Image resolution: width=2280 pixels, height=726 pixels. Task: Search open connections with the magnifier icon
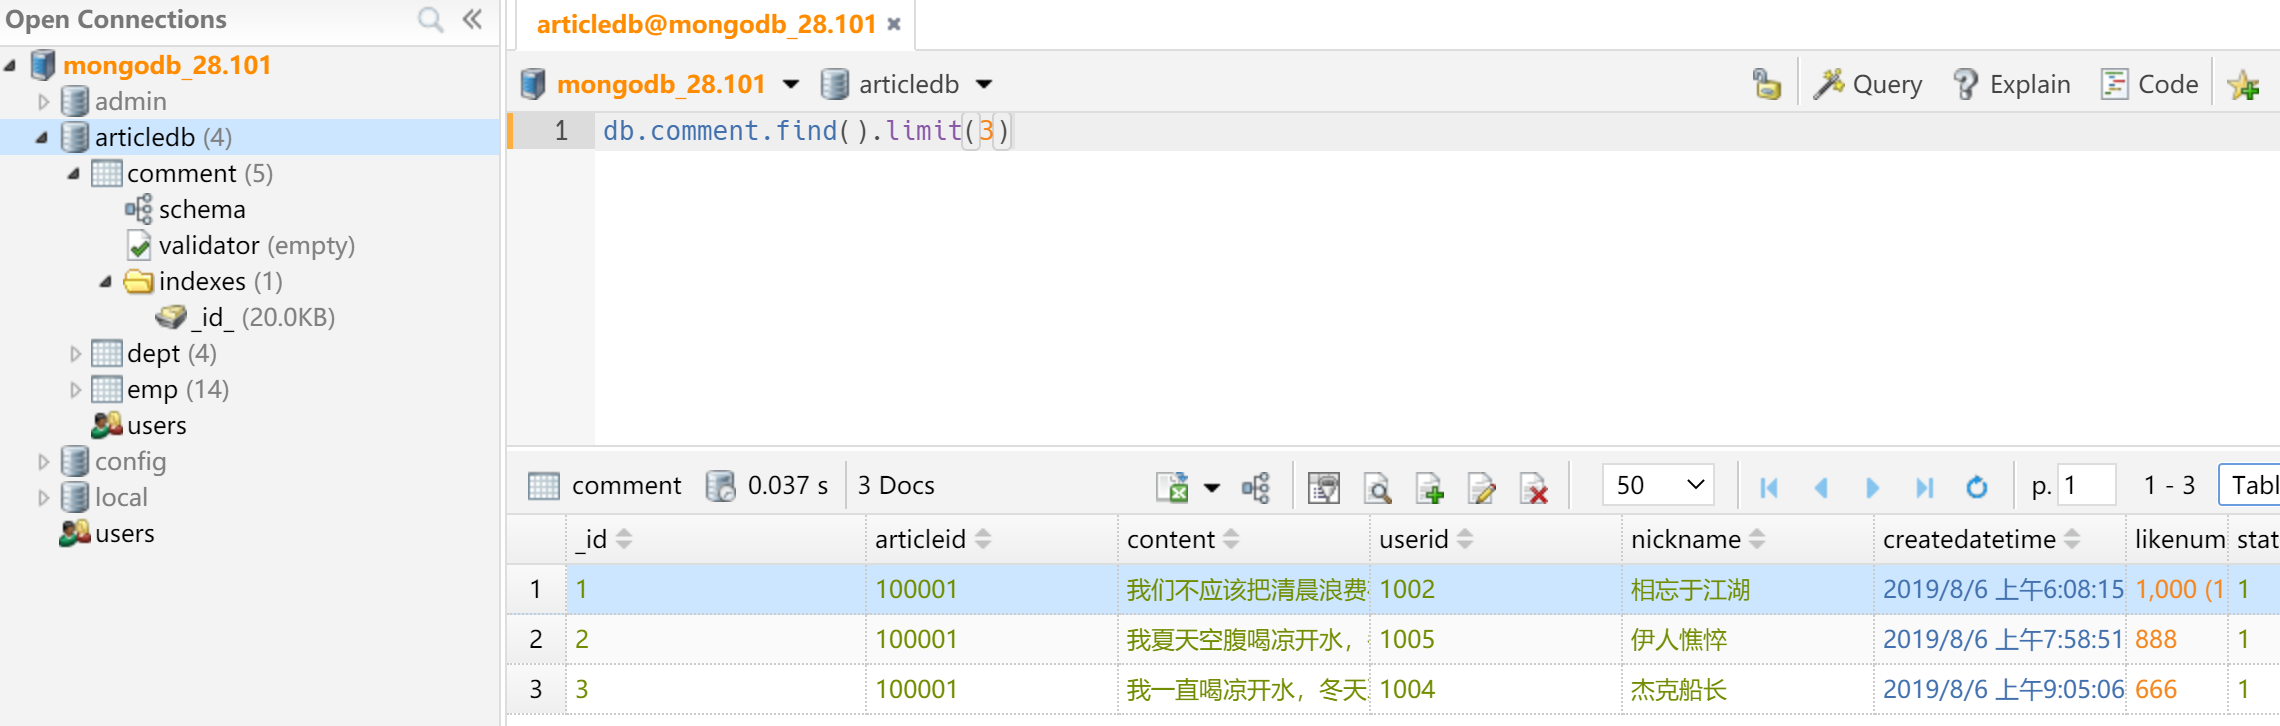[430, 19]
